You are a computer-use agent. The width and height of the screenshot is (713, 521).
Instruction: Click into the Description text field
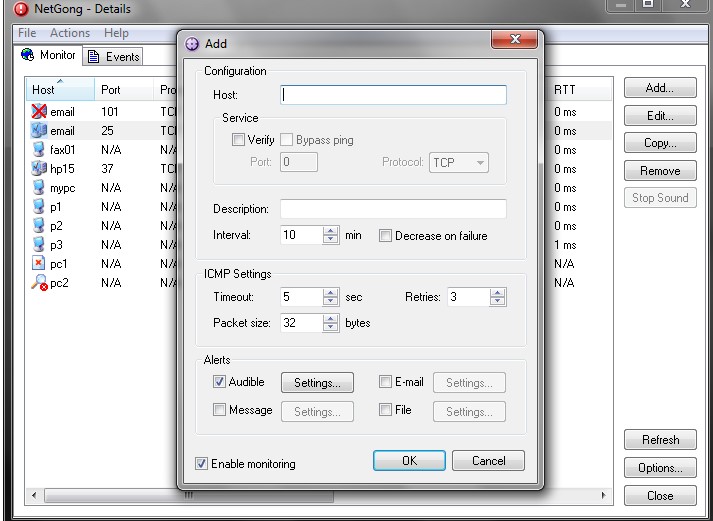click(393, 209)
